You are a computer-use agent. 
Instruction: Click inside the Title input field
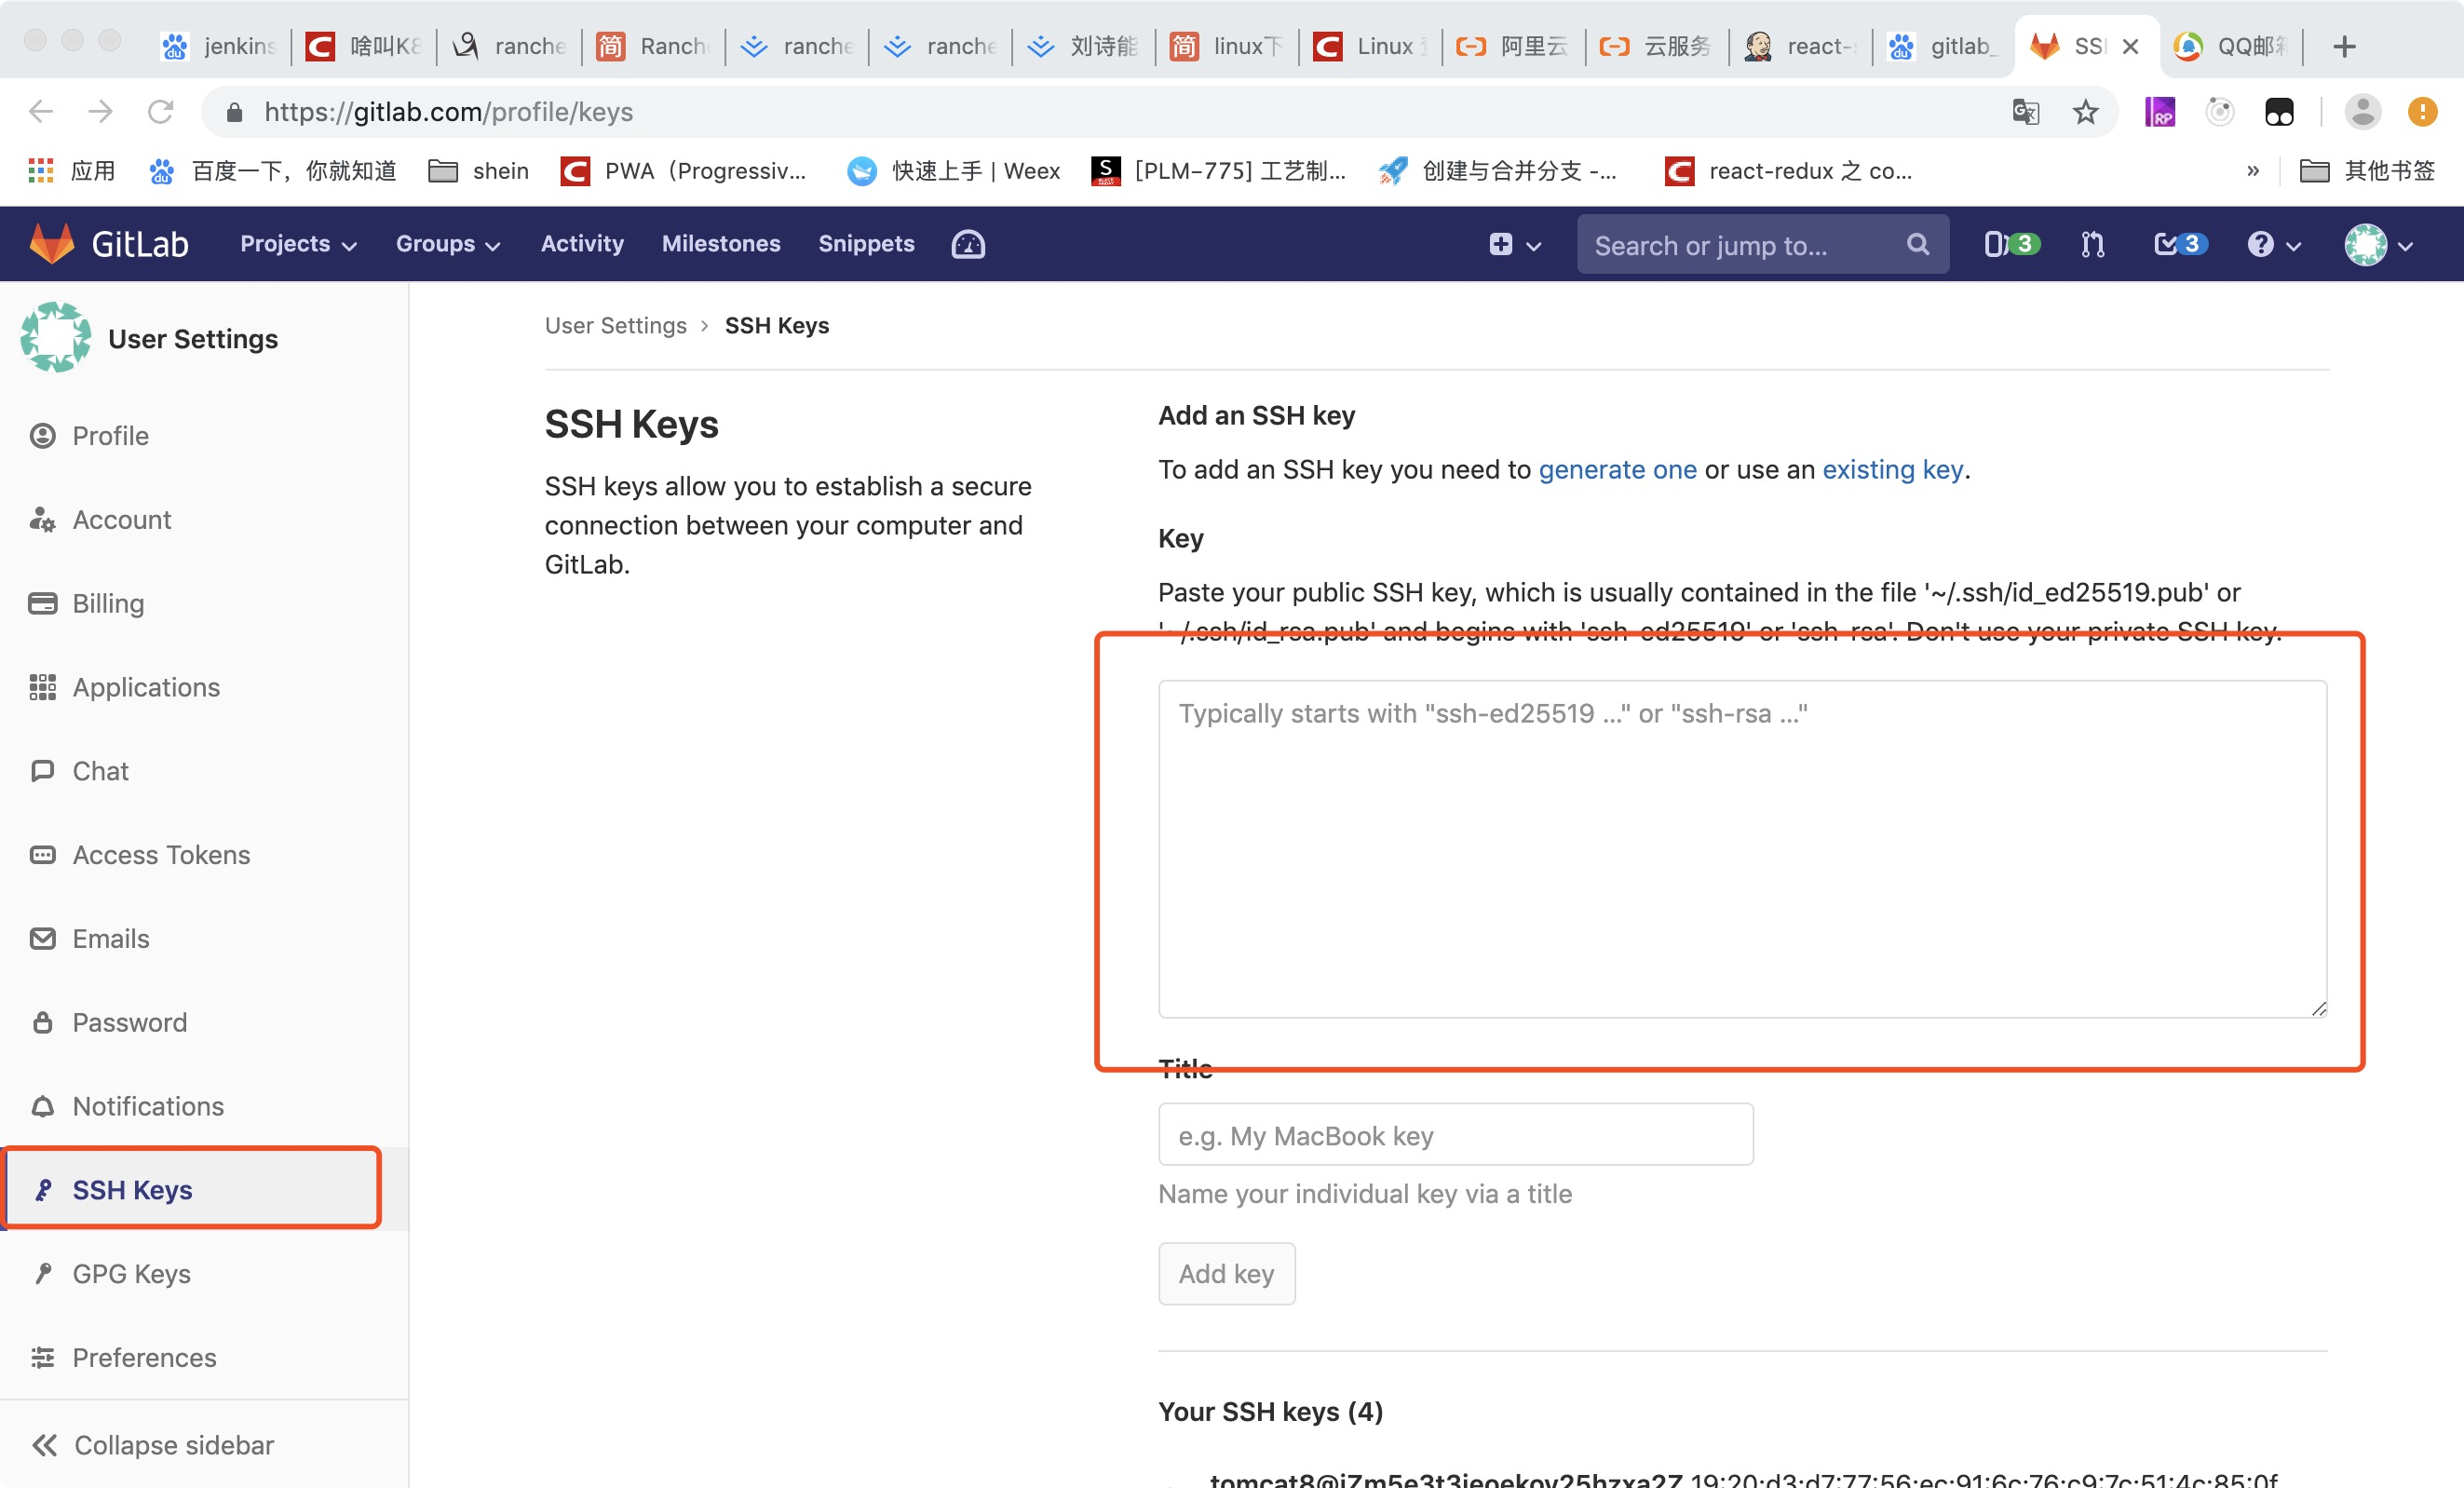(1455, 1135)
